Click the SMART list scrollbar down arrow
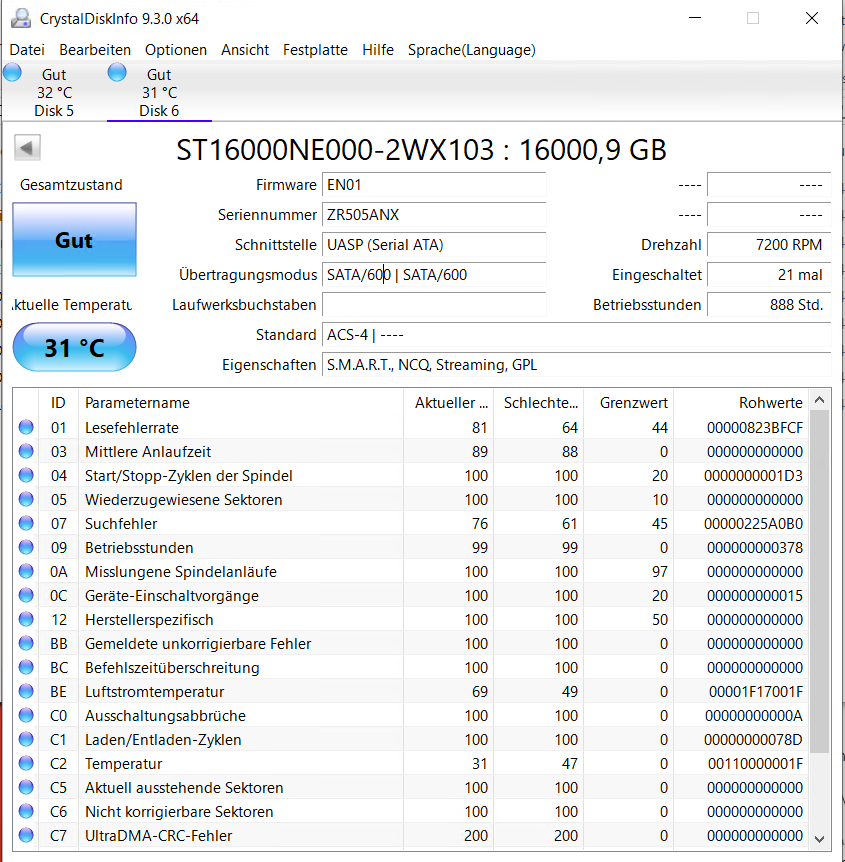845x862 pixels. (x=819, y=839)
